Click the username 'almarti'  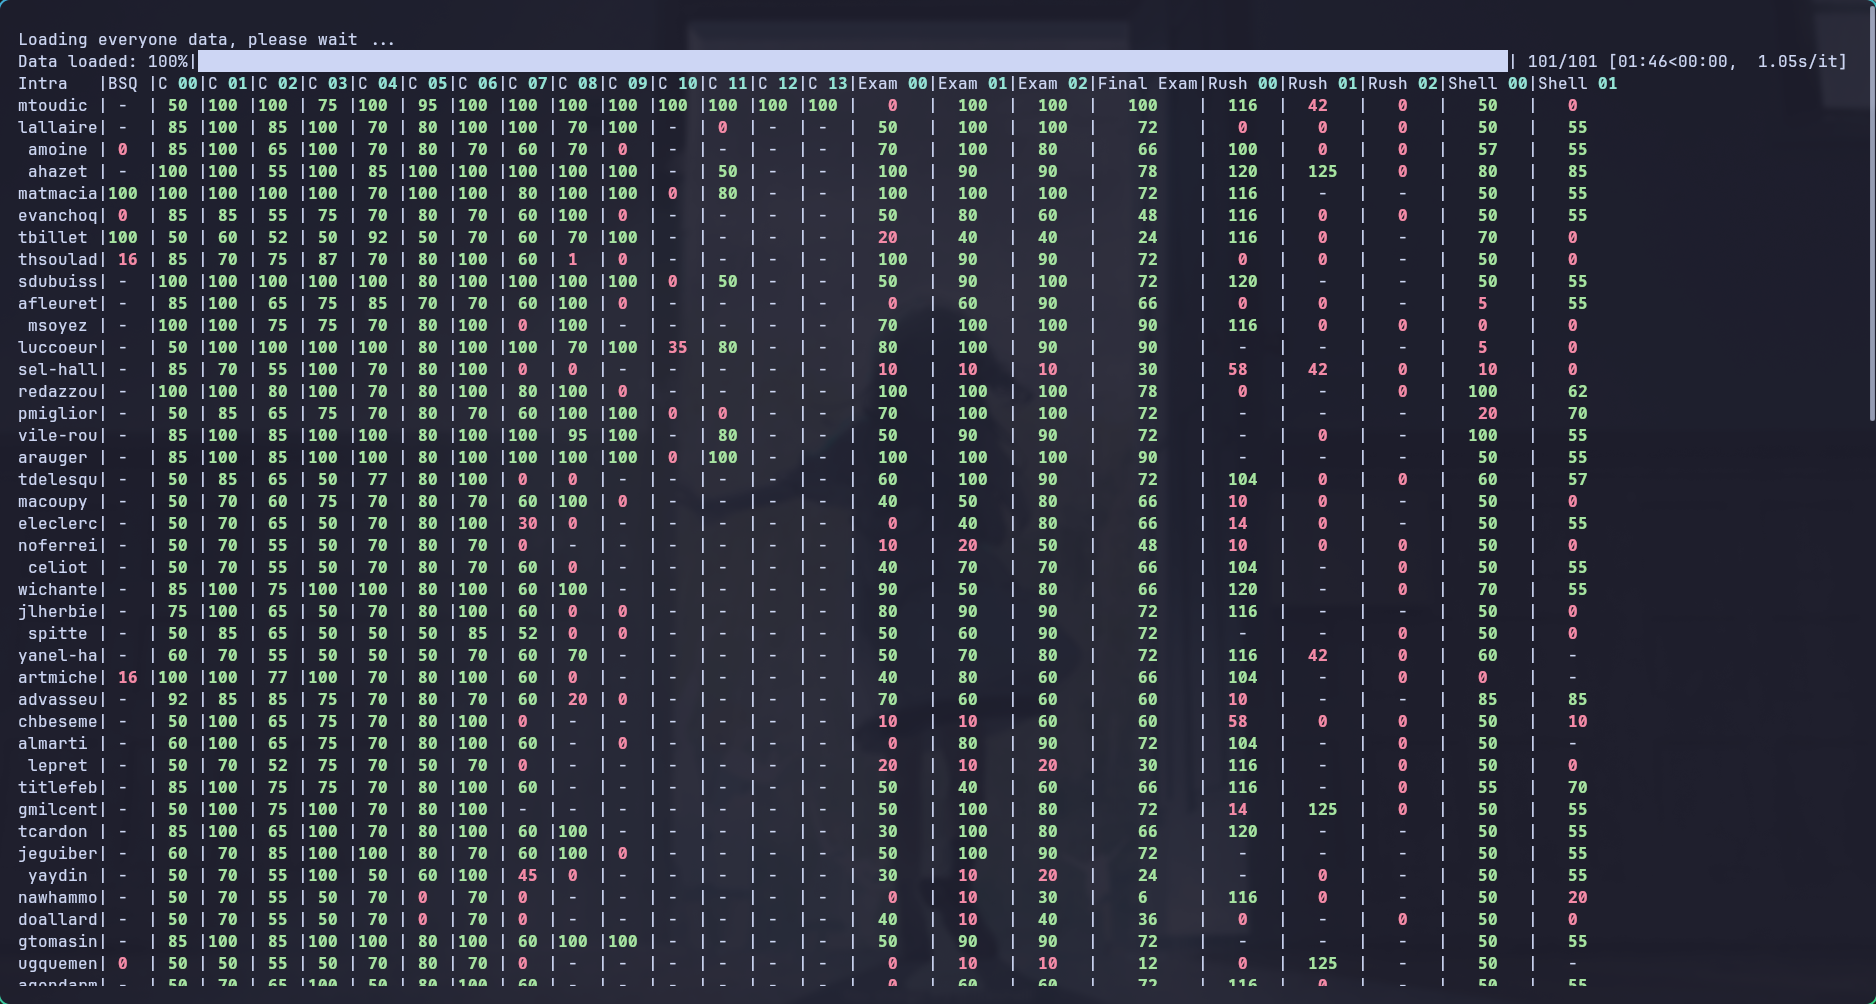pos(53,743)
